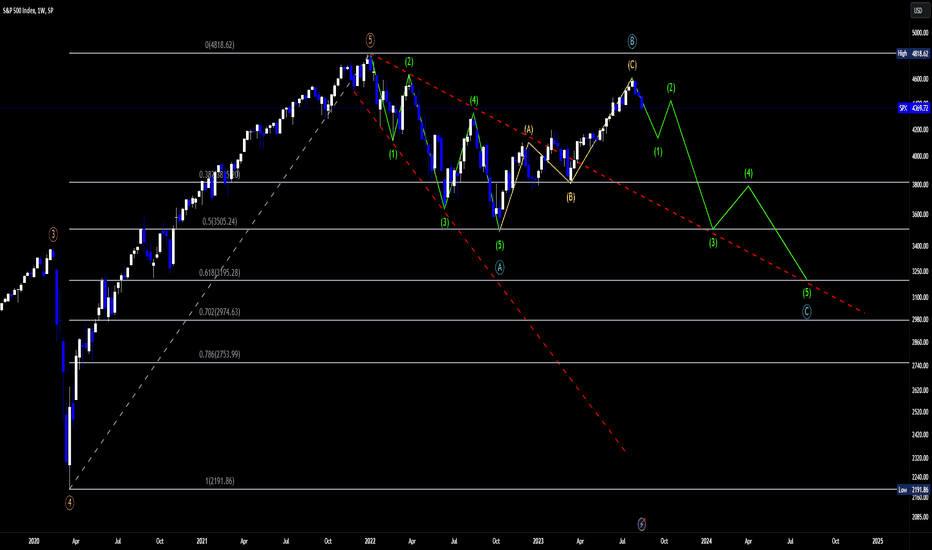932x550 pixels.
Task: Click the SPX current price tag
Action: (x=915, y=107)
